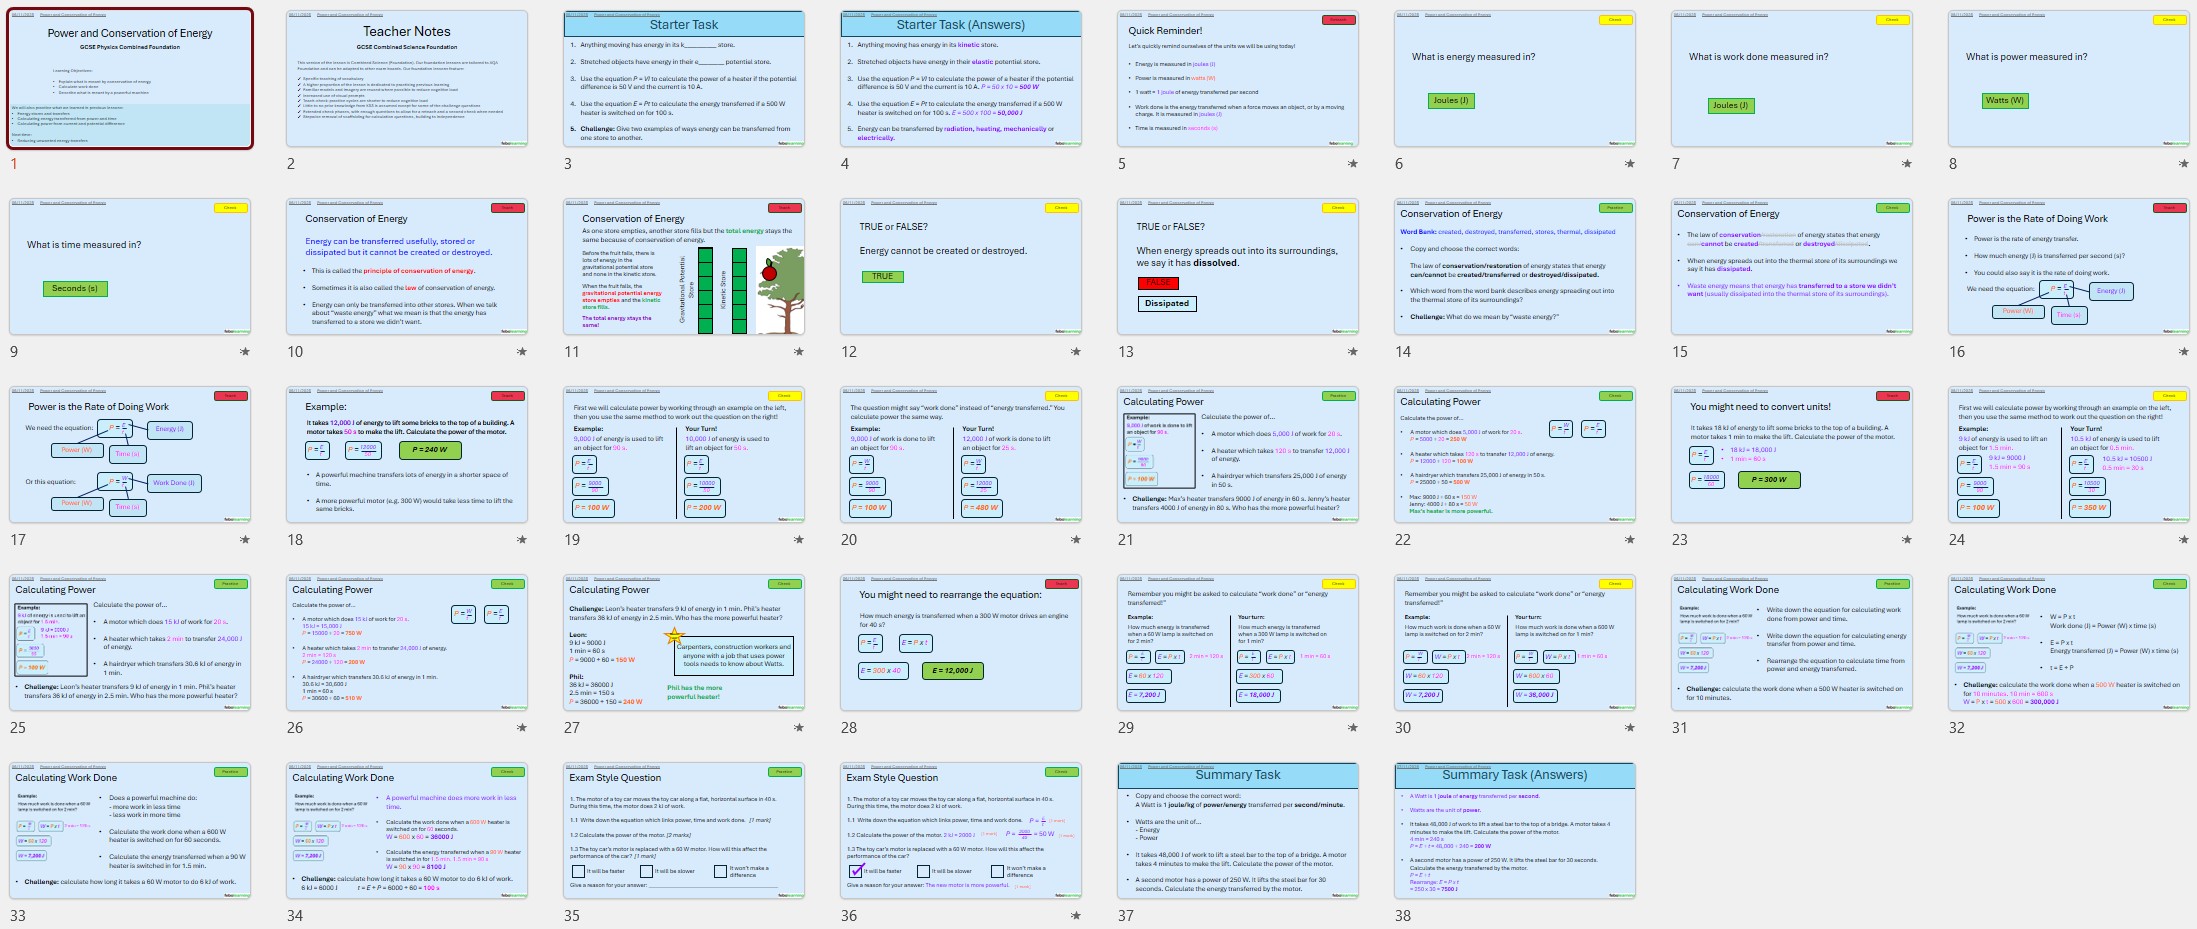Click the animation star under slide 5
Image resolution: width=2197 pixels, height=929 pixels.
(x=1352, y=164)
